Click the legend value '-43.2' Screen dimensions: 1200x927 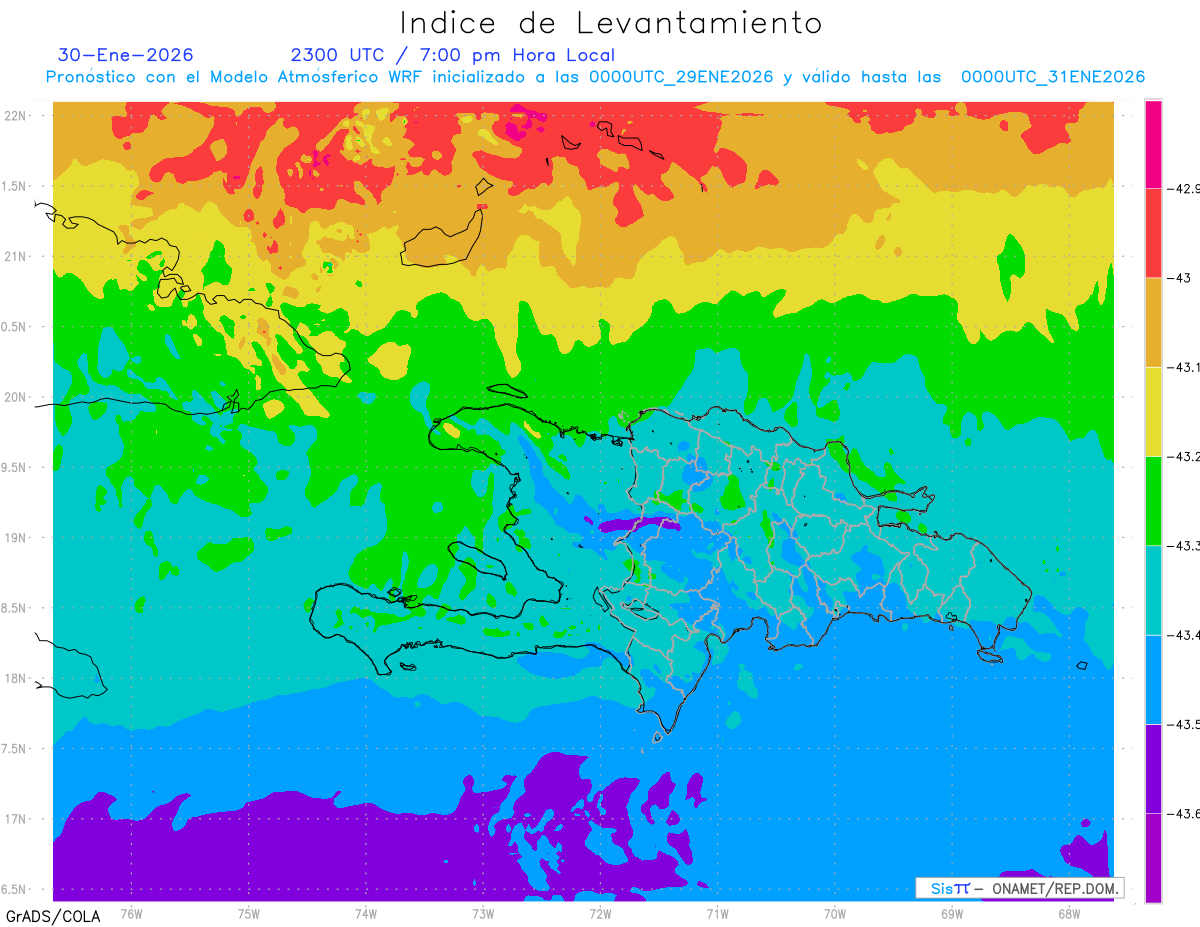click(x=1182, y=456)
